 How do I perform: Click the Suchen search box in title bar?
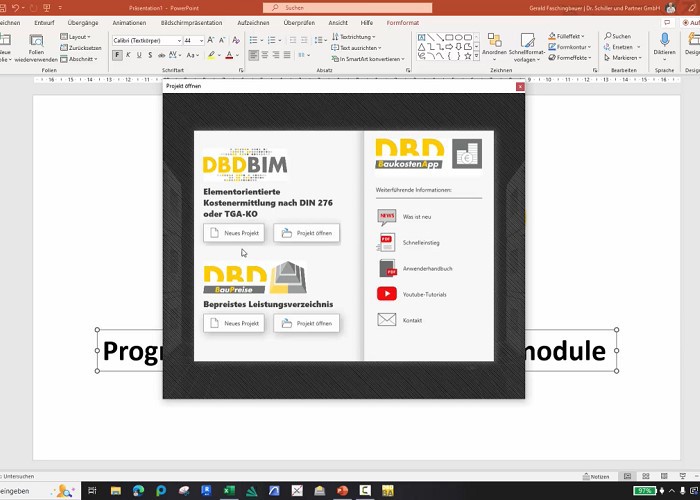pos(347,8)
